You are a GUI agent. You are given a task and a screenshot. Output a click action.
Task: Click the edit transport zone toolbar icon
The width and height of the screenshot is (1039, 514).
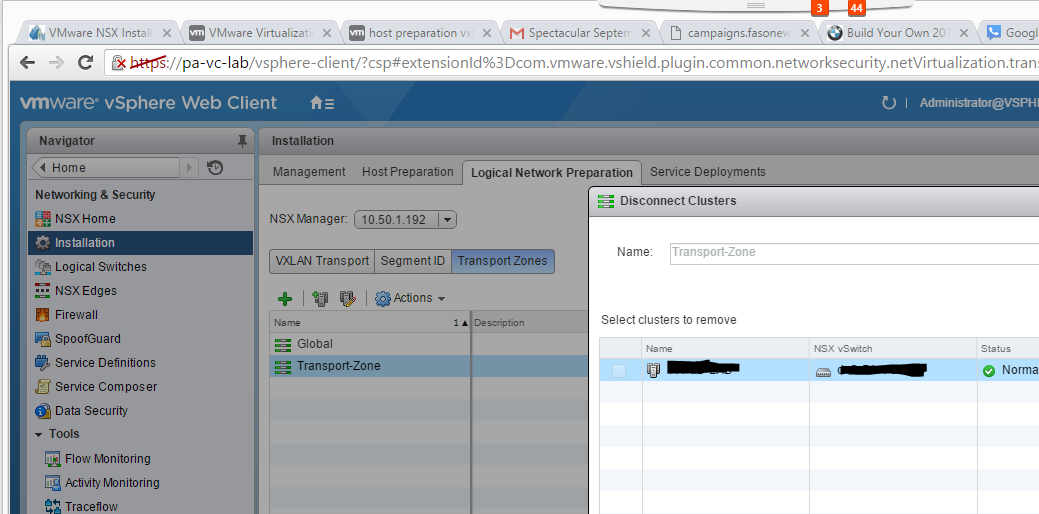point(348,299)
